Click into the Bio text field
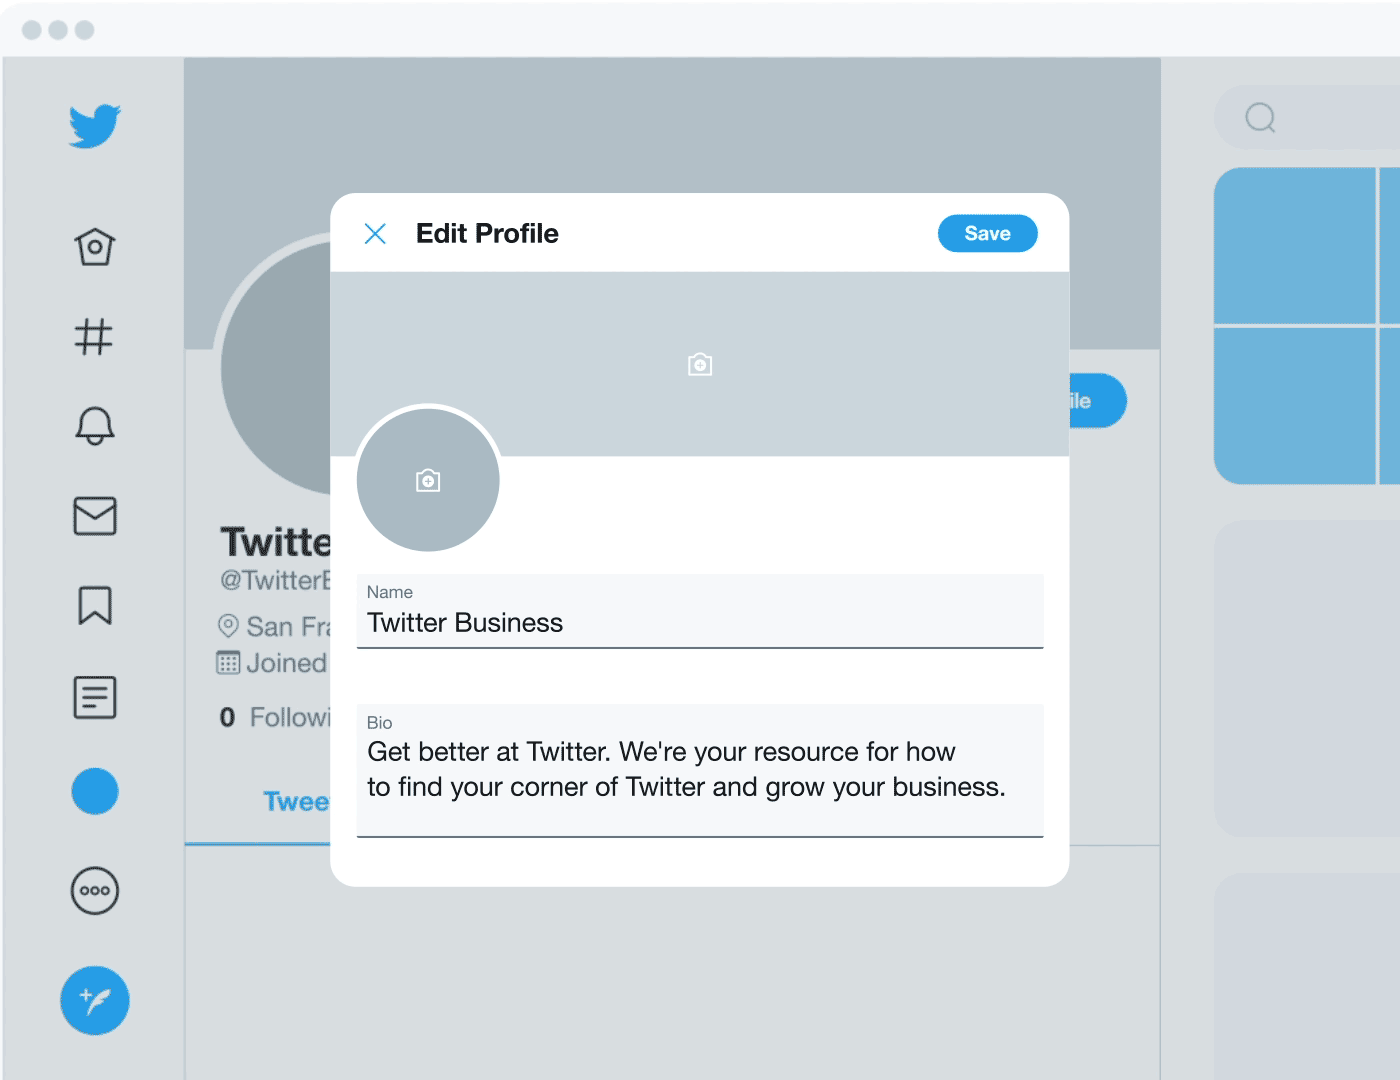 coord(700,770)
